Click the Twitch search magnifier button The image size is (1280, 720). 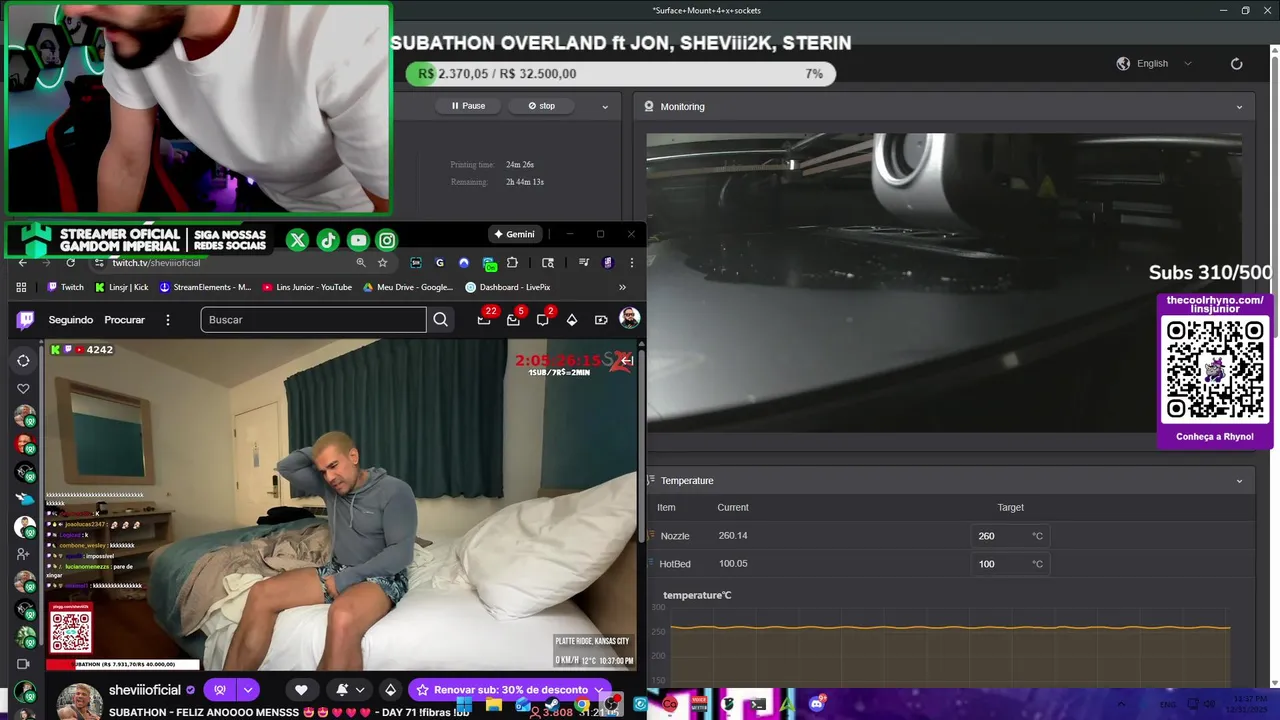click(440, 320)
